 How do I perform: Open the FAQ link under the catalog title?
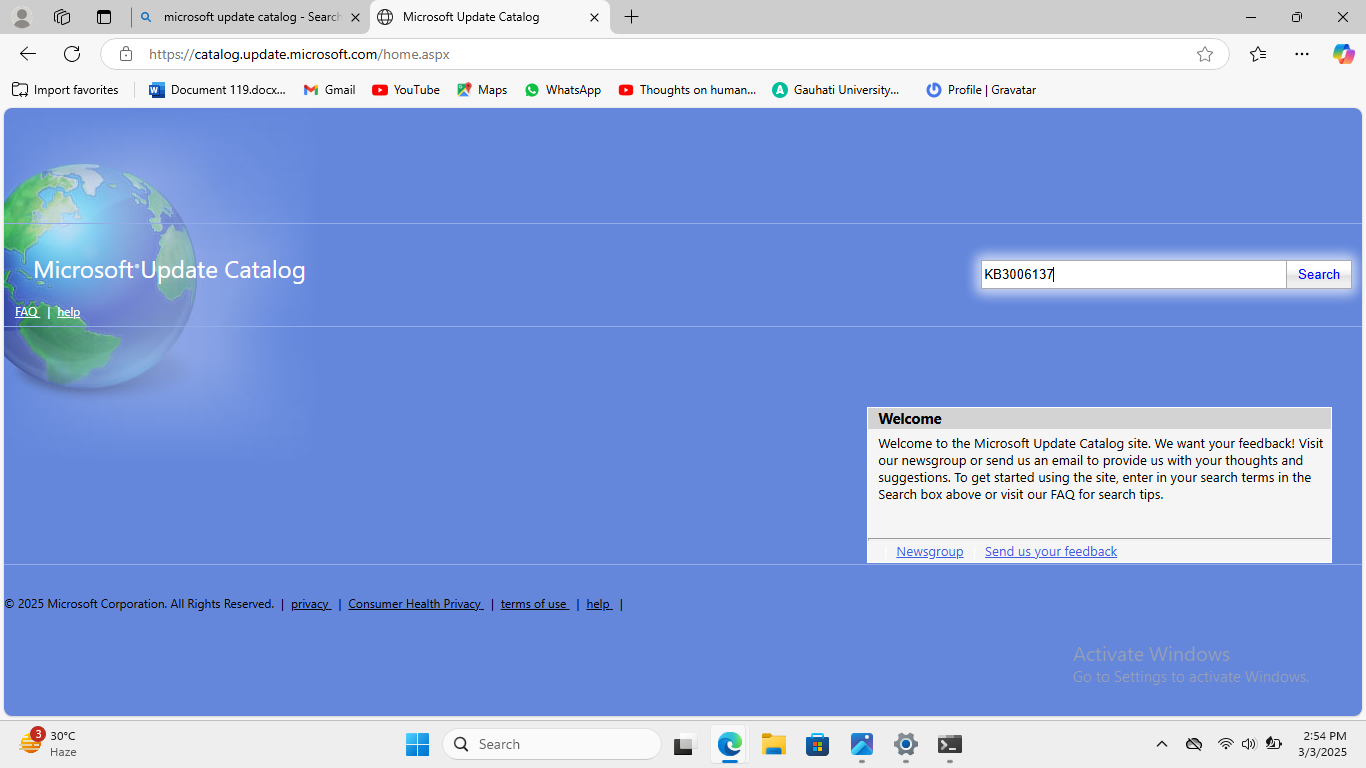pos(26,312)
